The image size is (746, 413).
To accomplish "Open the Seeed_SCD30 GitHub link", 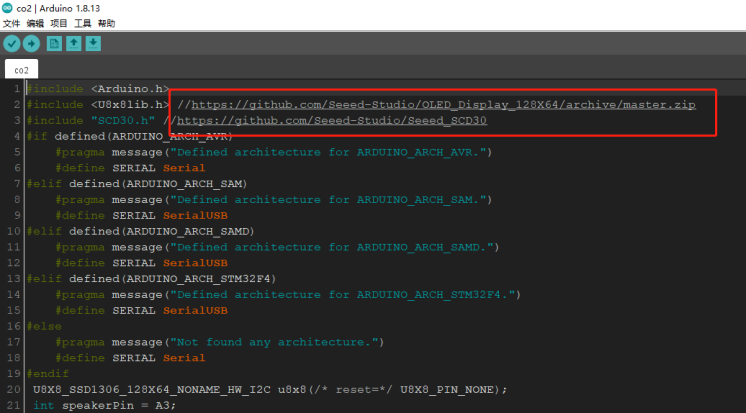I will pyautogui.click(x=332, y=120).
